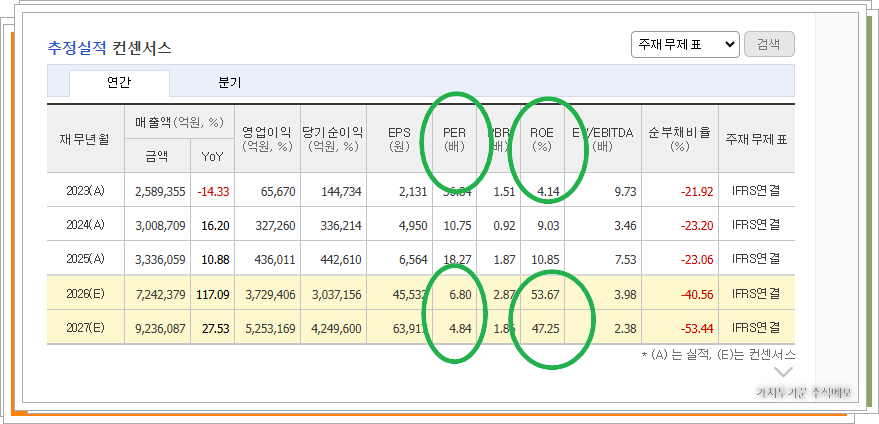Select the 2024(A) row label
Screen dimensions: 879x424
pyautogui.click(x=85, y=225)
